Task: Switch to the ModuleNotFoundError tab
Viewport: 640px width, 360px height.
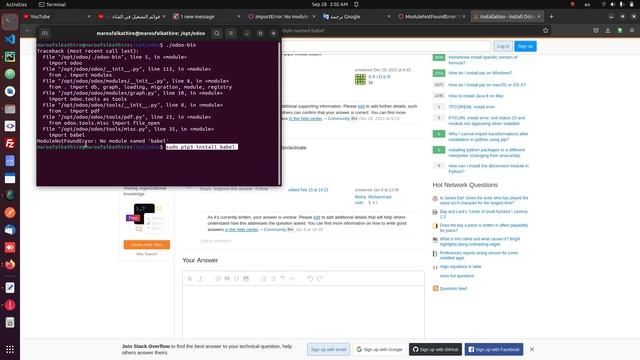Action: tap(431, 17)
